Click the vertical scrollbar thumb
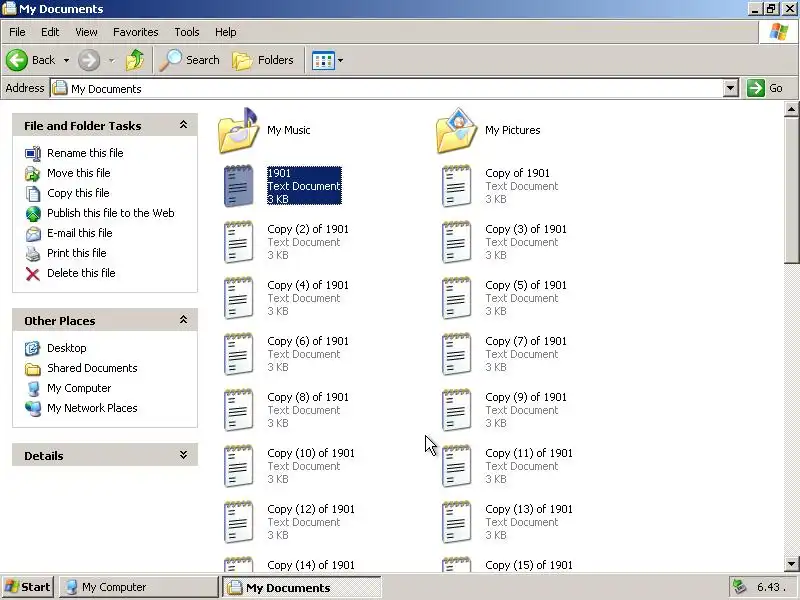Viewport: 800px width, 600px height. click(x=791, y=190)
